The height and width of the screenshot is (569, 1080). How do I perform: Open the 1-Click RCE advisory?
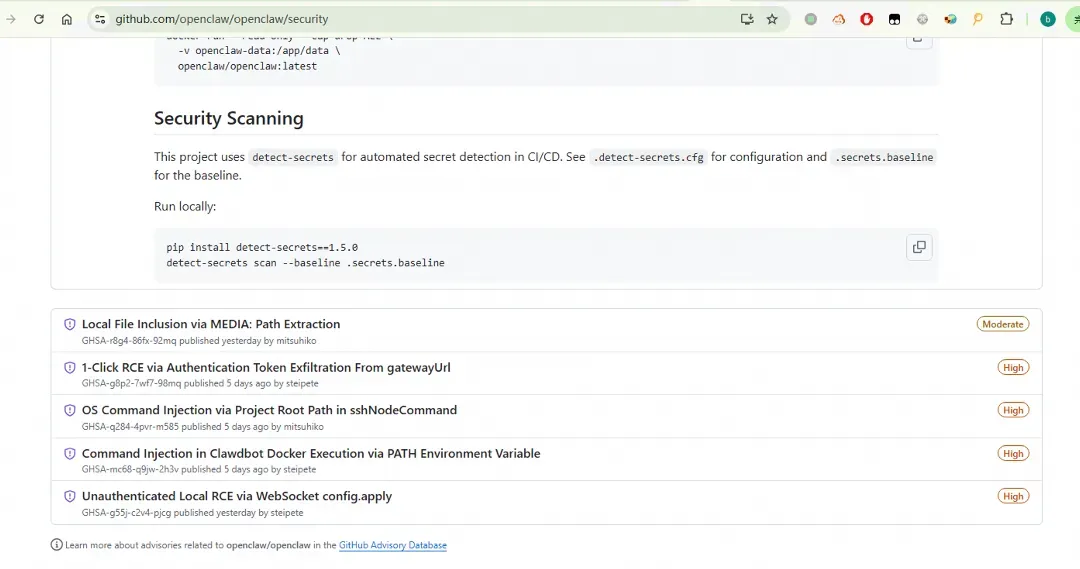[x=266, y=367]
